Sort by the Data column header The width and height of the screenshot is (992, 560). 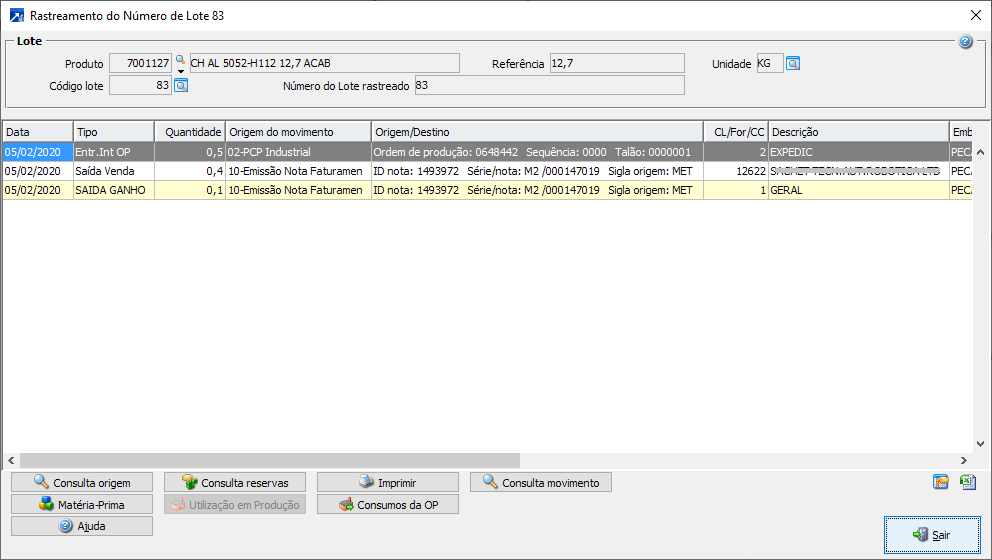pyautogui.click(x=38, y=132)
